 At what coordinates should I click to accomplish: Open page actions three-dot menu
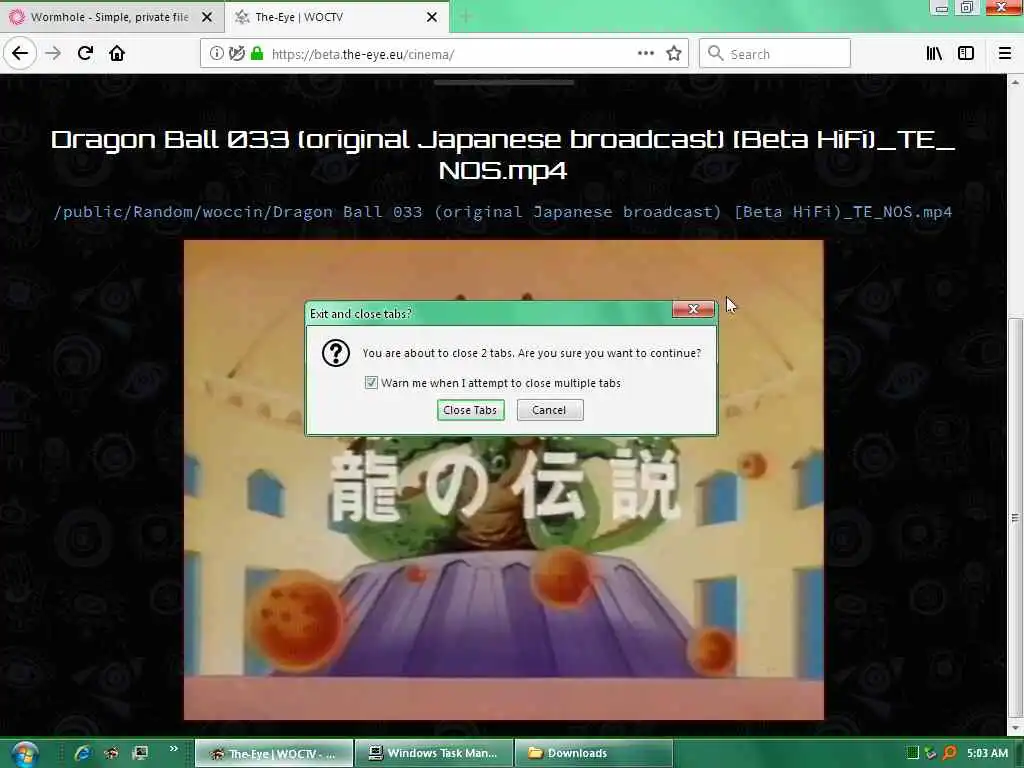[645, 54]
